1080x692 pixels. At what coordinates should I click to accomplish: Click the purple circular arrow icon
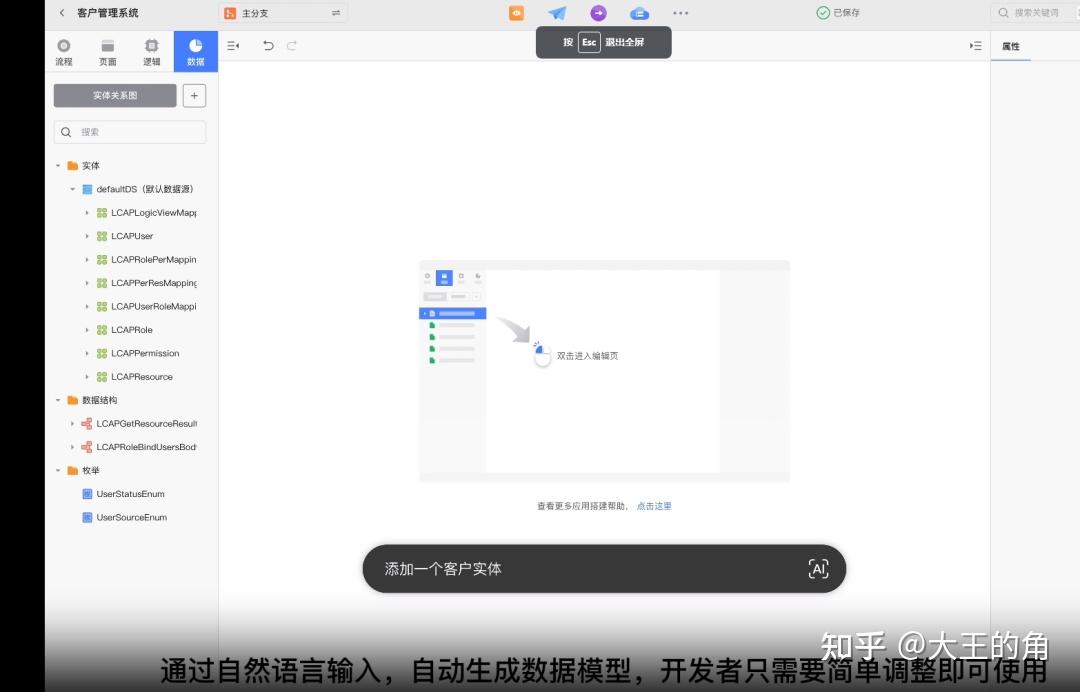tap(599, 12)
